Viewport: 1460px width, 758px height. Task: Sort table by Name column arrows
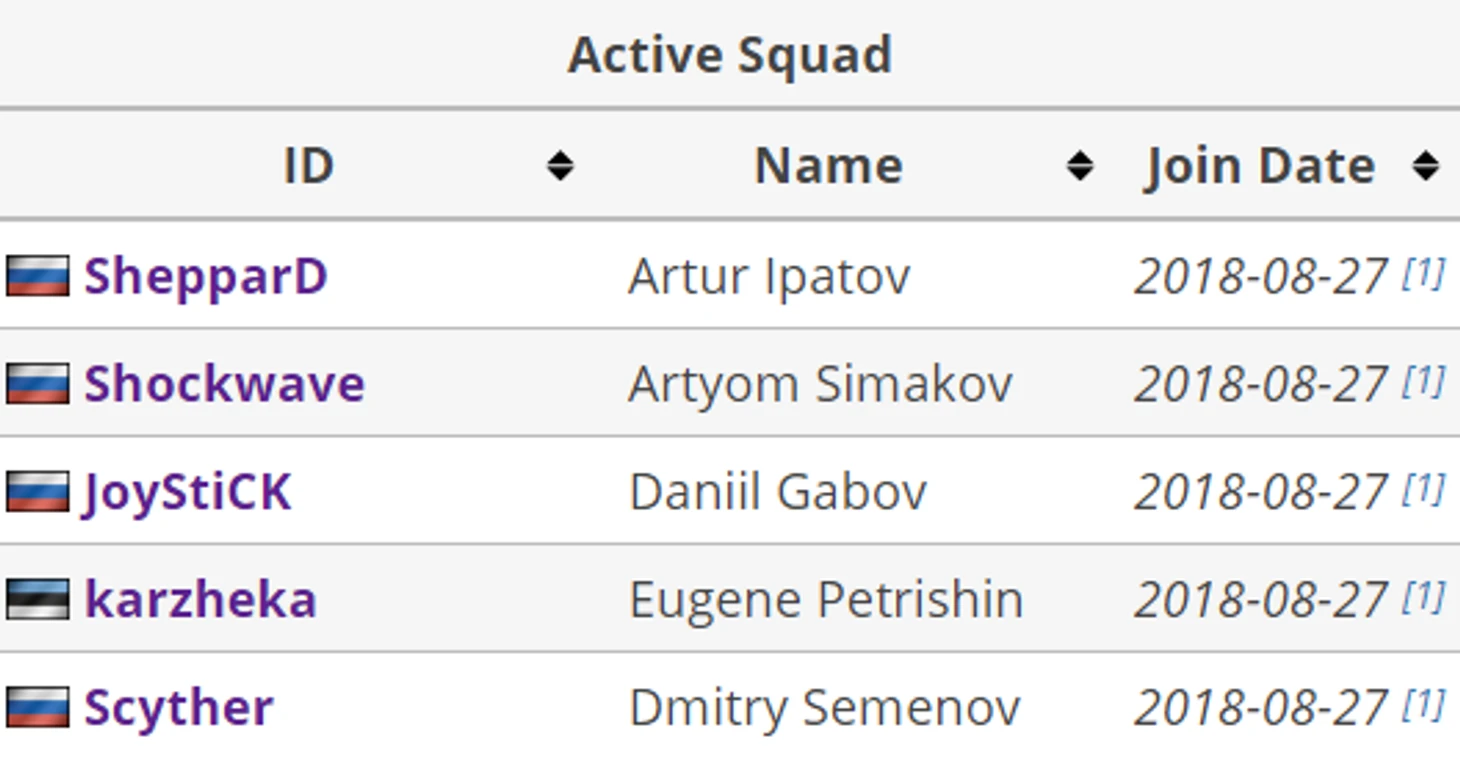tap(1080, 166)
